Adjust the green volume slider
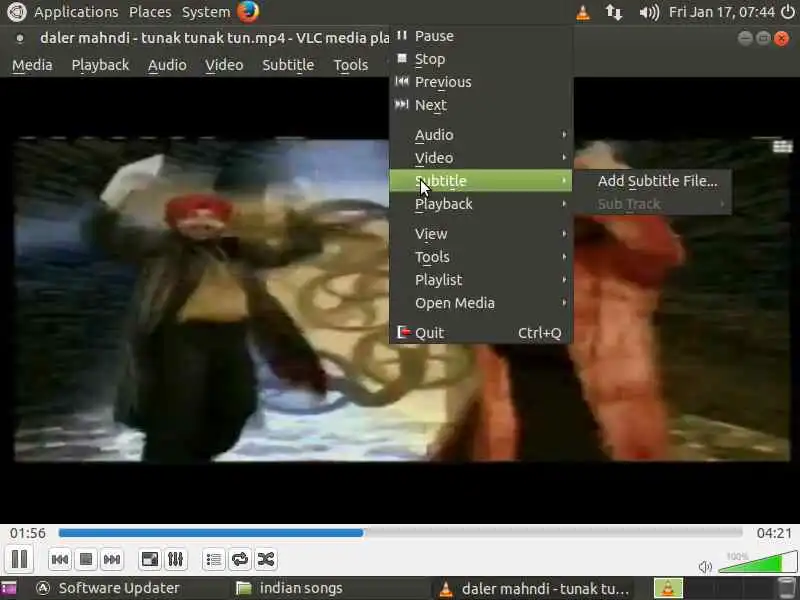This screenshot has height=600, width=800. [757, 562]
